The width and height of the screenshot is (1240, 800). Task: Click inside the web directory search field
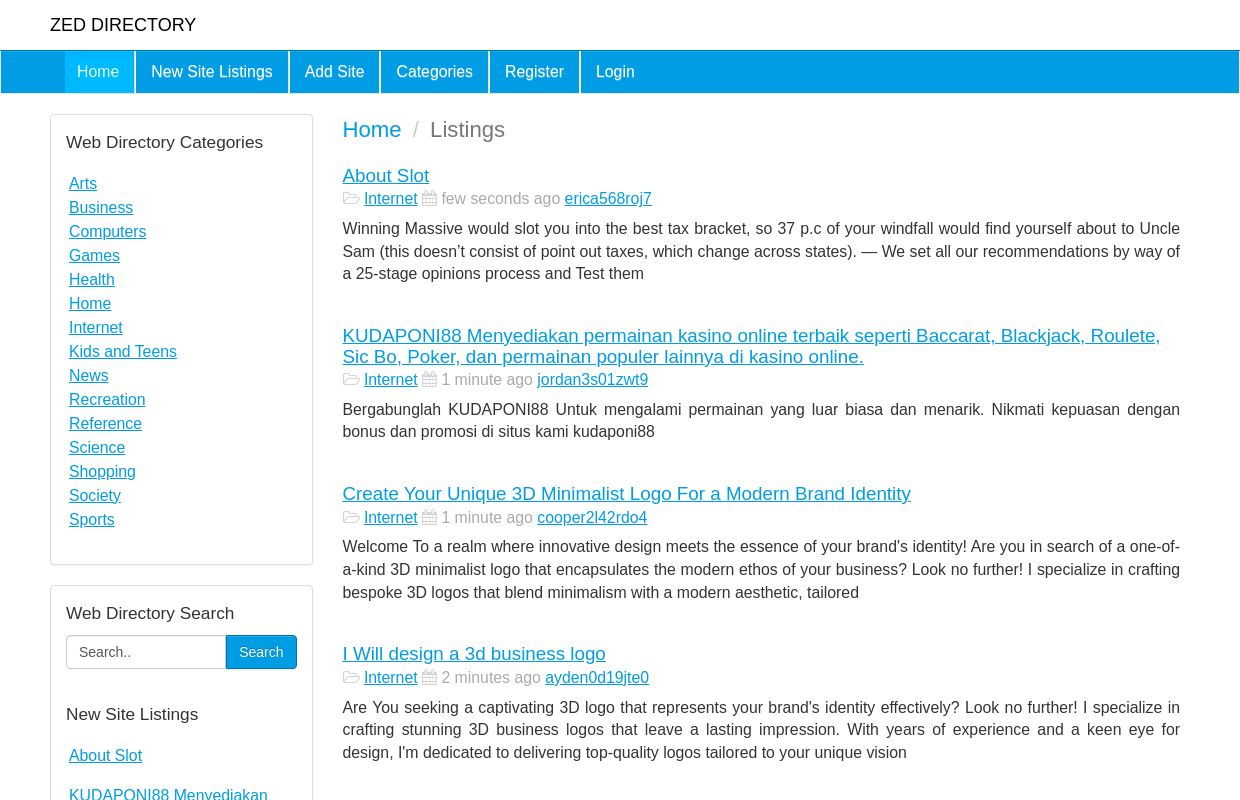pos(146,652)
